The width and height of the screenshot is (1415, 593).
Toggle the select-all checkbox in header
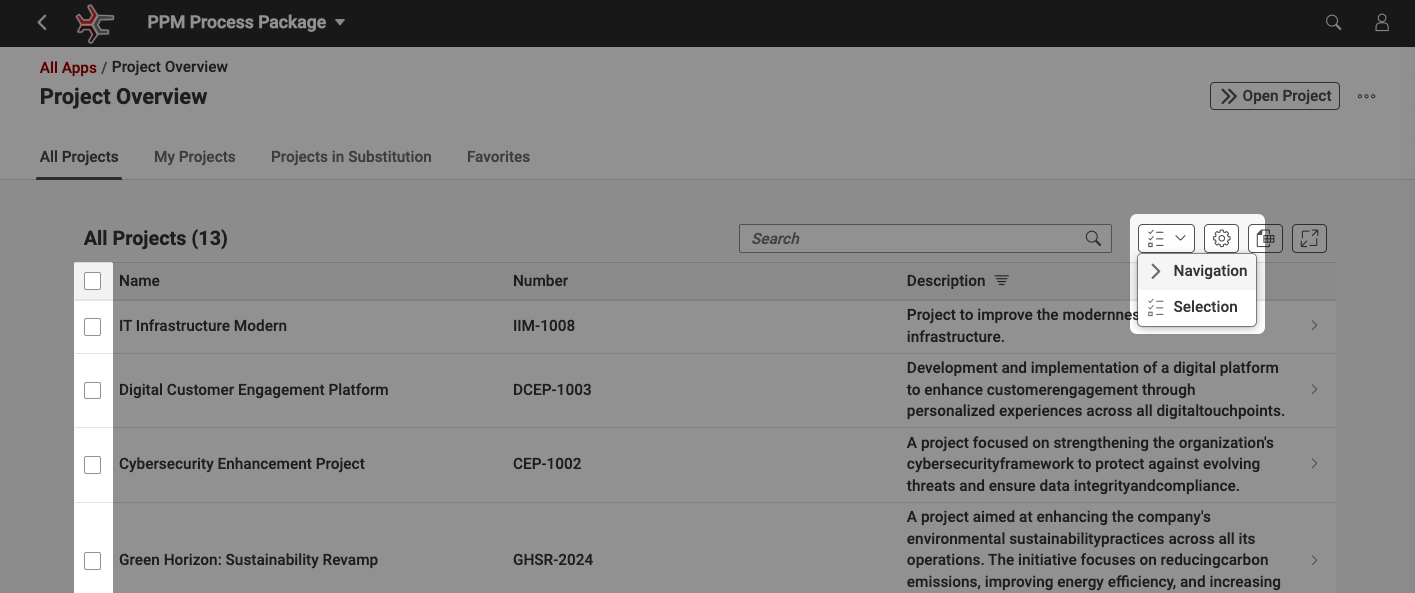point(93,281)
